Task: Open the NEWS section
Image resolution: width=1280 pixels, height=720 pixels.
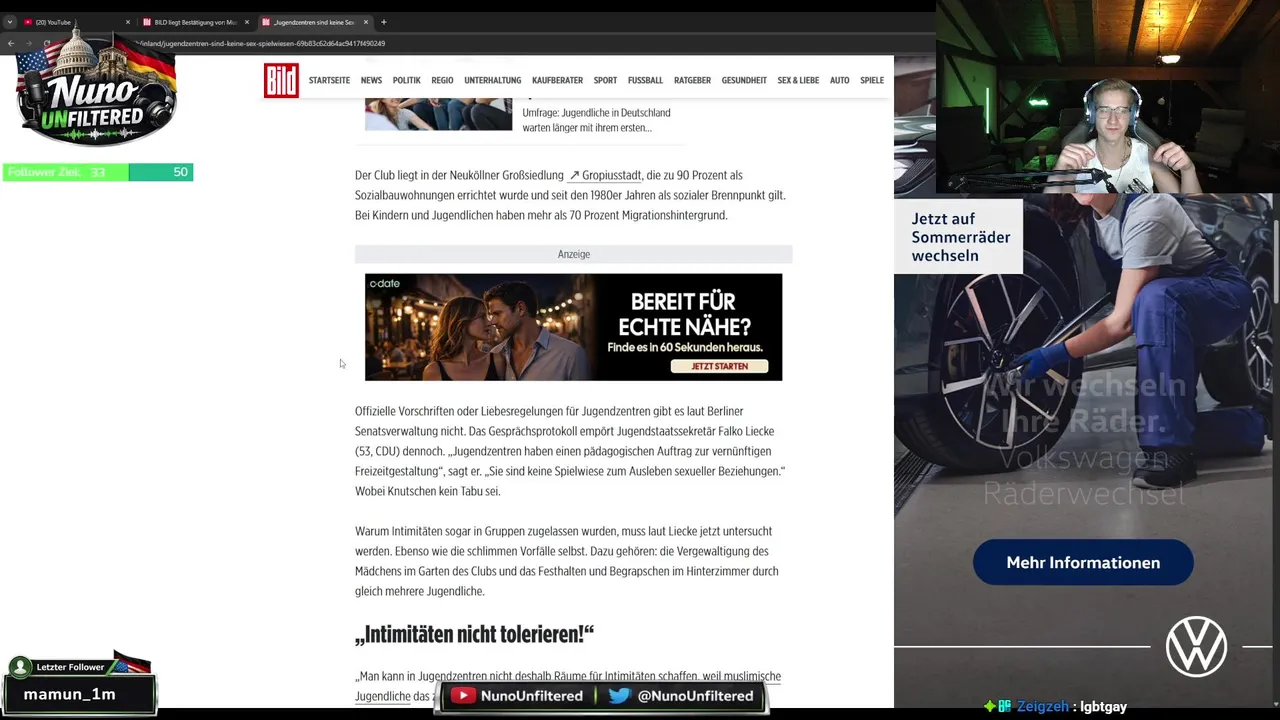Action: click(371, 80)
